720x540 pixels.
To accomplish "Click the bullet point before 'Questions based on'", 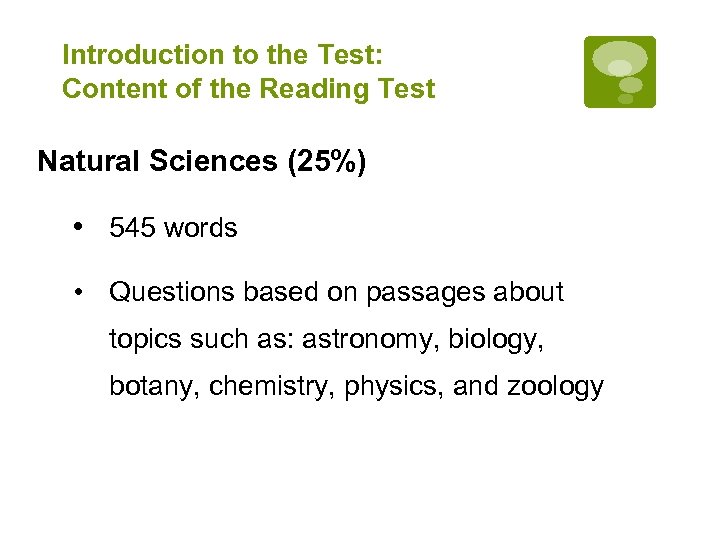I will pos(77,292).
